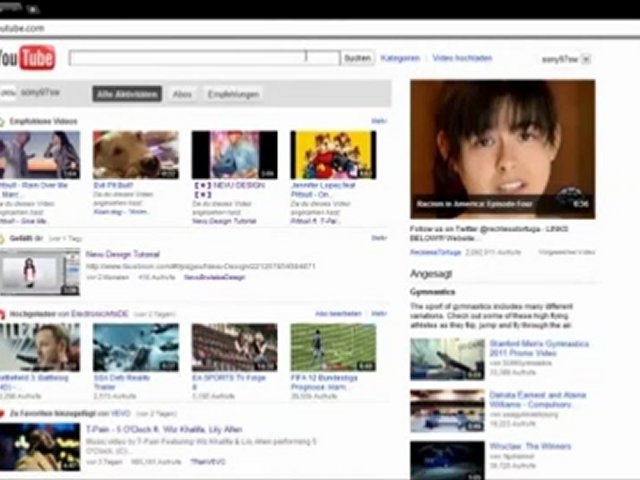Image resolution: width=640 pixels, height=480 pixels.
Task: Switch to the Abos tab
Action: pyautogui.click(x=182, y=94)
